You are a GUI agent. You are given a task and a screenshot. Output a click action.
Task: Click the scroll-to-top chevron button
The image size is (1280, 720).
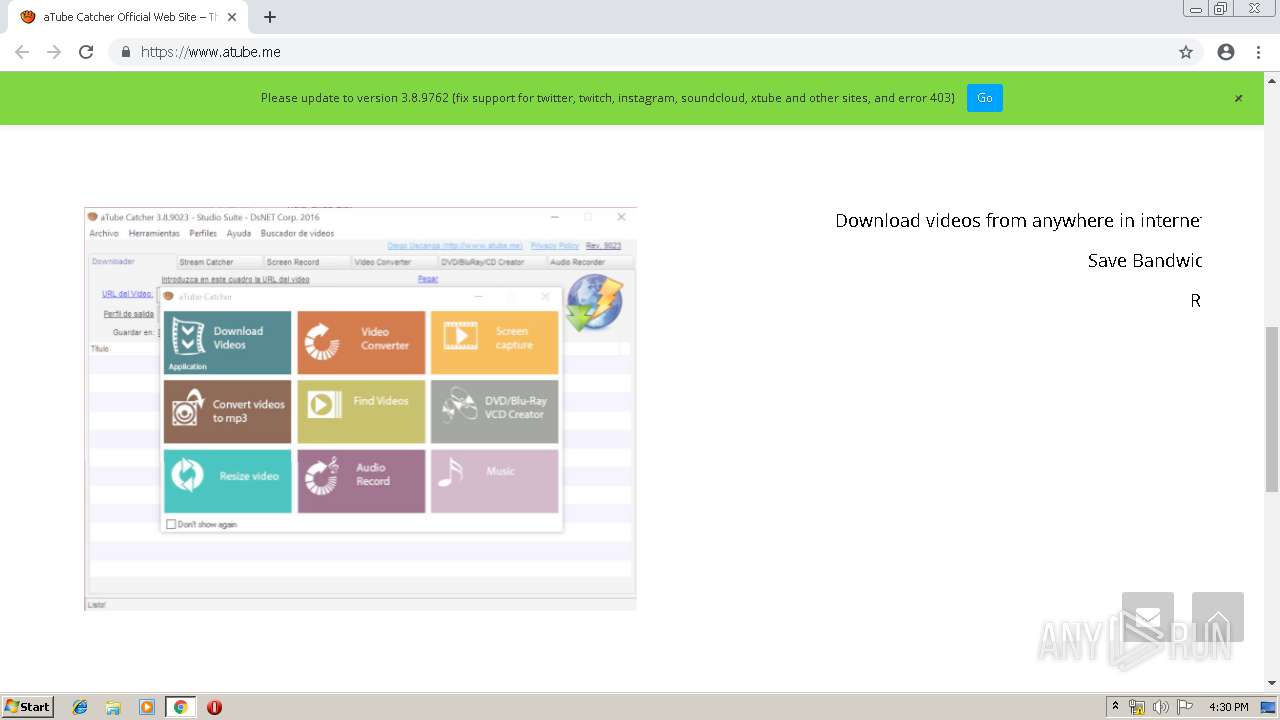(1218, 617)
